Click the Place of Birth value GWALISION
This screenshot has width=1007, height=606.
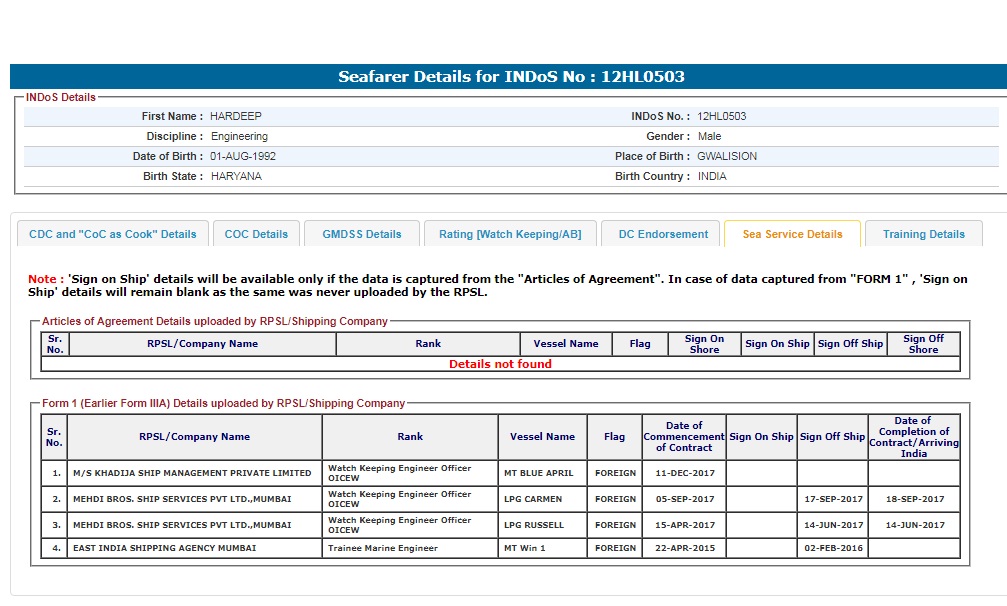click(727, 156)
